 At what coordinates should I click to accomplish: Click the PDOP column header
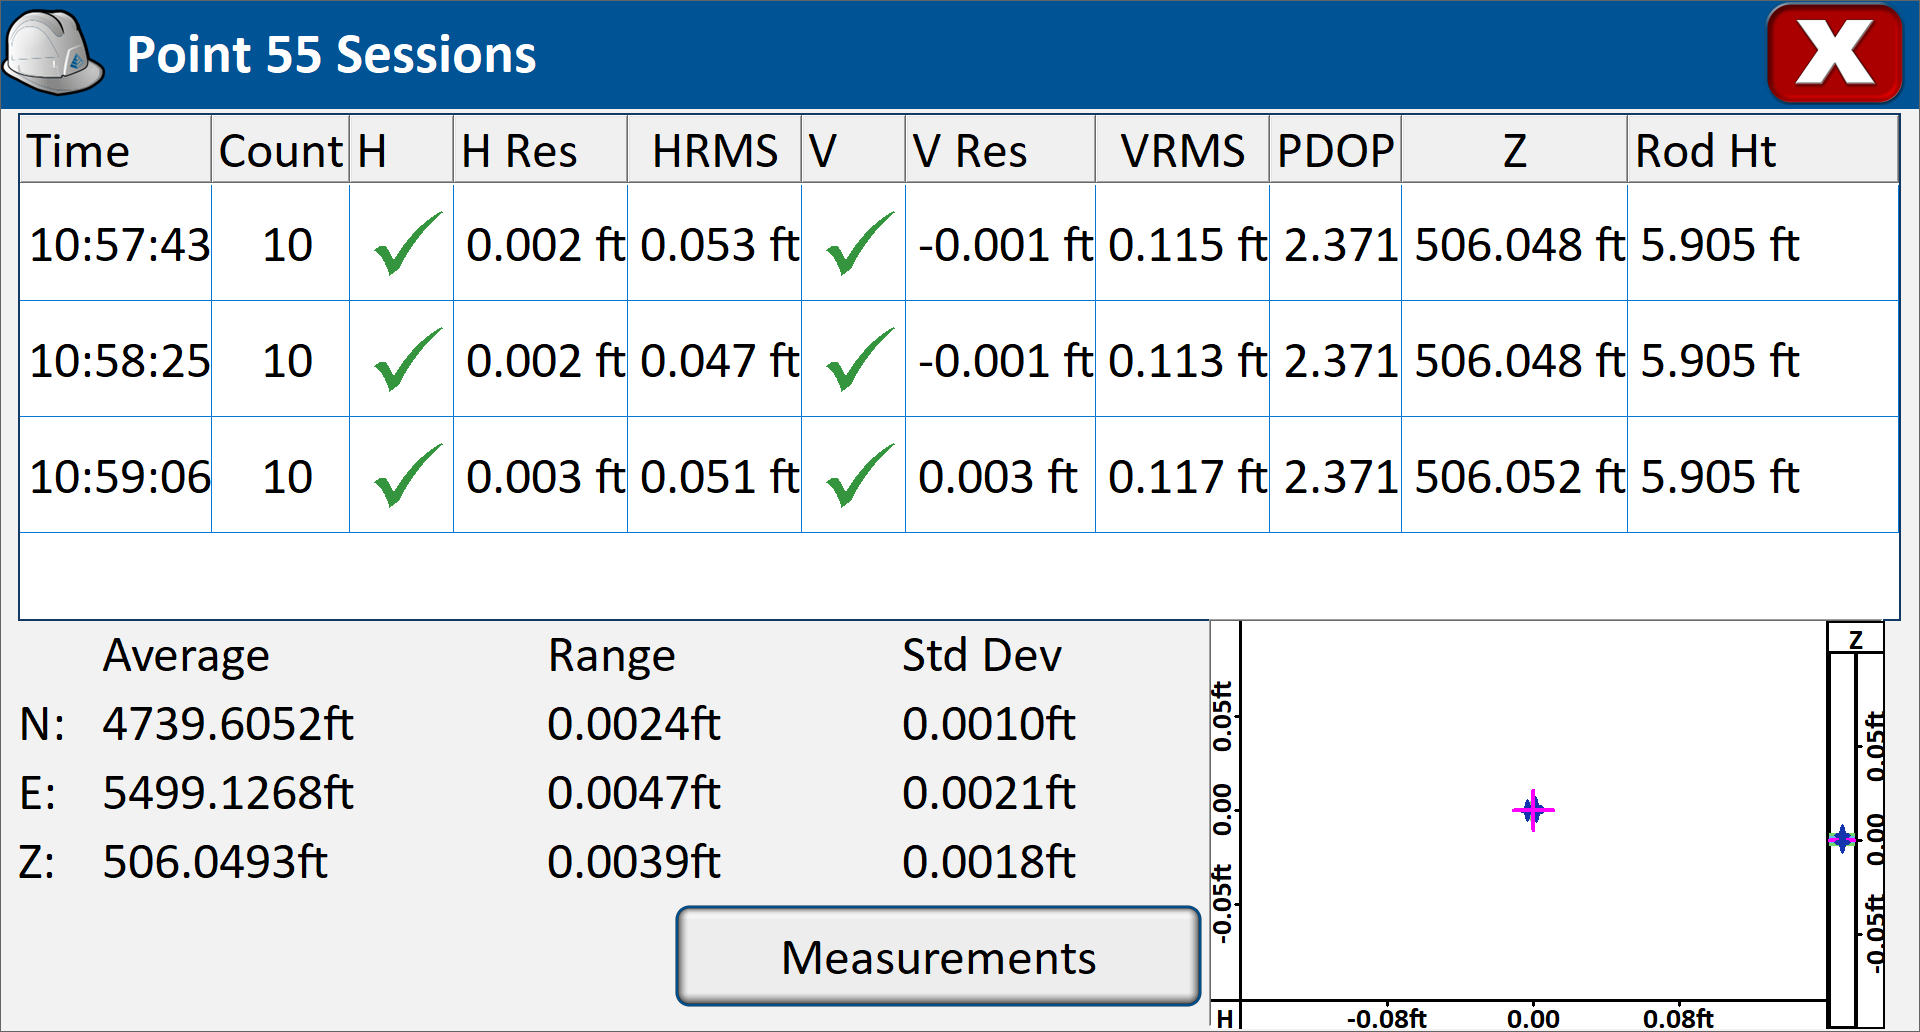[1335, 150]
